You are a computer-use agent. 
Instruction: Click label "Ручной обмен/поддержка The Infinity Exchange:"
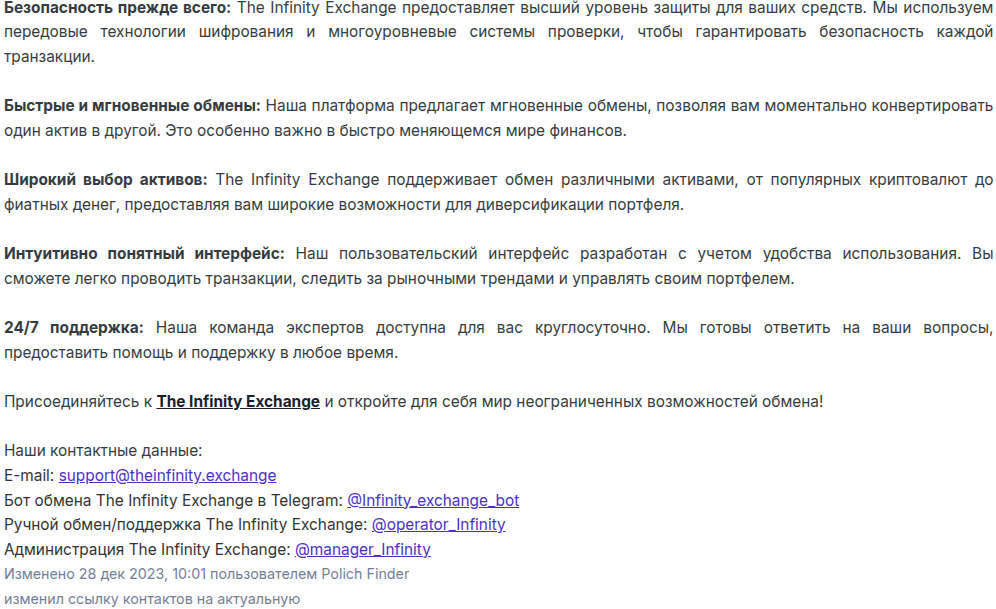click(x=185, y=525)
